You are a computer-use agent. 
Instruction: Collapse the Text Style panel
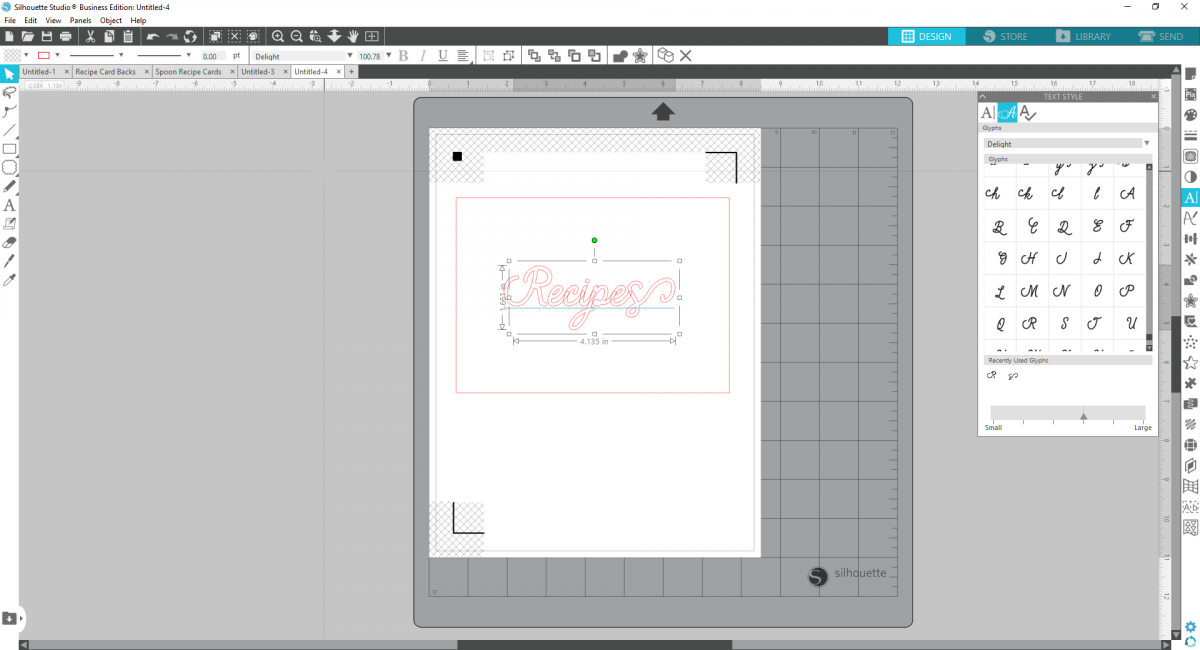(983, 97)
